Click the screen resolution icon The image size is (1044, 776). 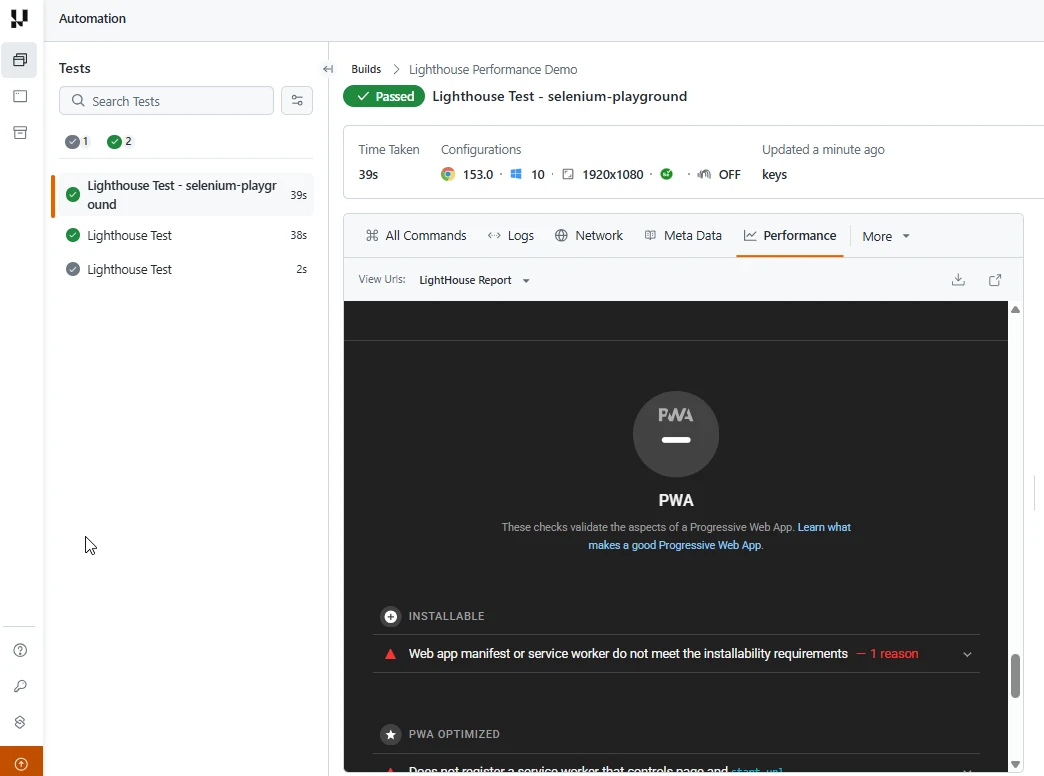point(568,174)
